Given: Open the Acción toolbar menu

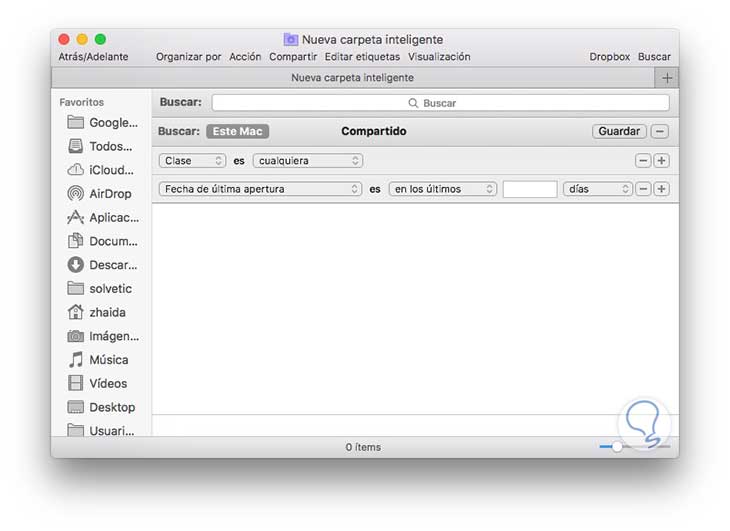Looking at the screenshot, I should point(245,57).
